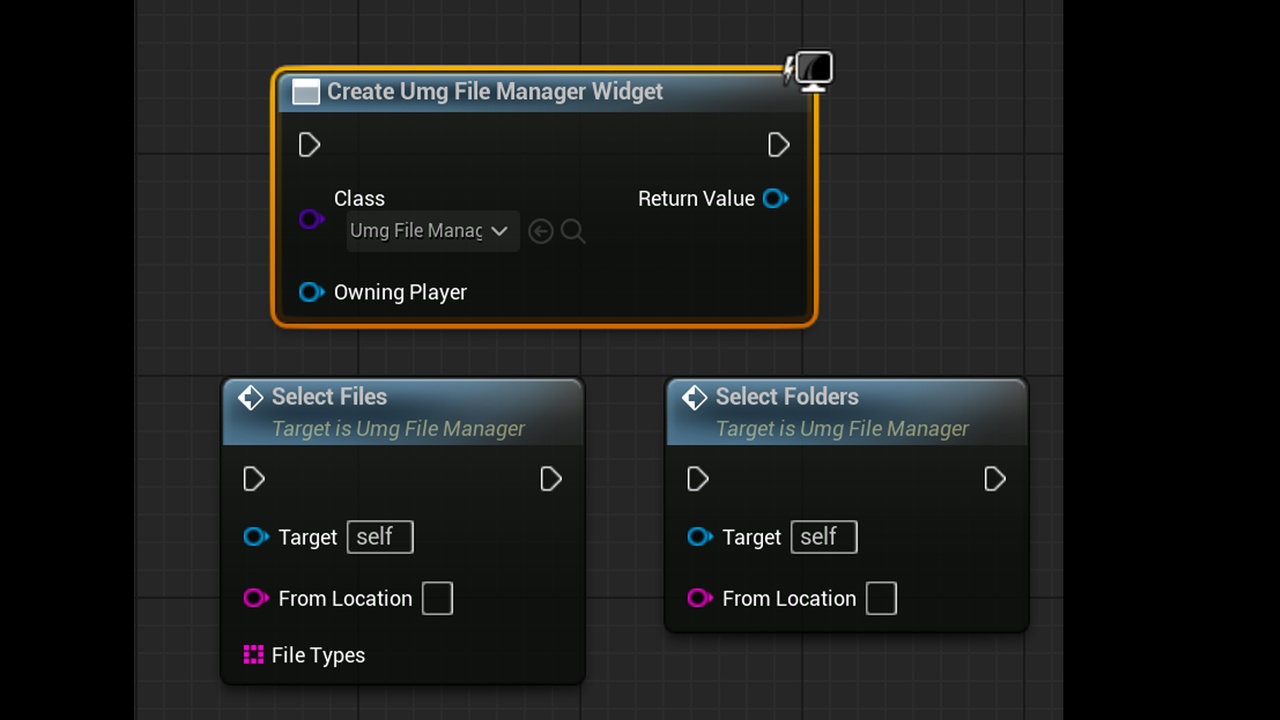Click the exec output pin on Select Folders
Viewport: 1280px width, 720px height.
[x=994, y=479]
